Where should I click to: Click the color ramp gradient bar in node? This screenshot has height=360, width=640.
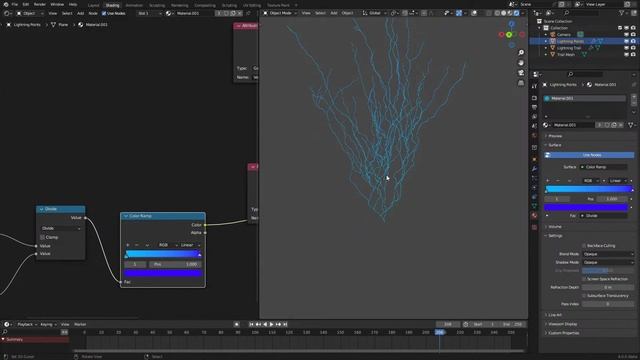click(x=162, y=254)
